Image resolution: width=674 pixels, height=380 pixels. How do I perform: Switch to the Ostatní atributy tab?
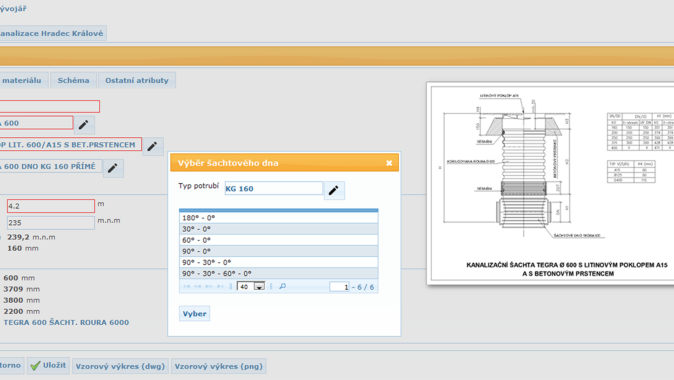click(137, 80)
